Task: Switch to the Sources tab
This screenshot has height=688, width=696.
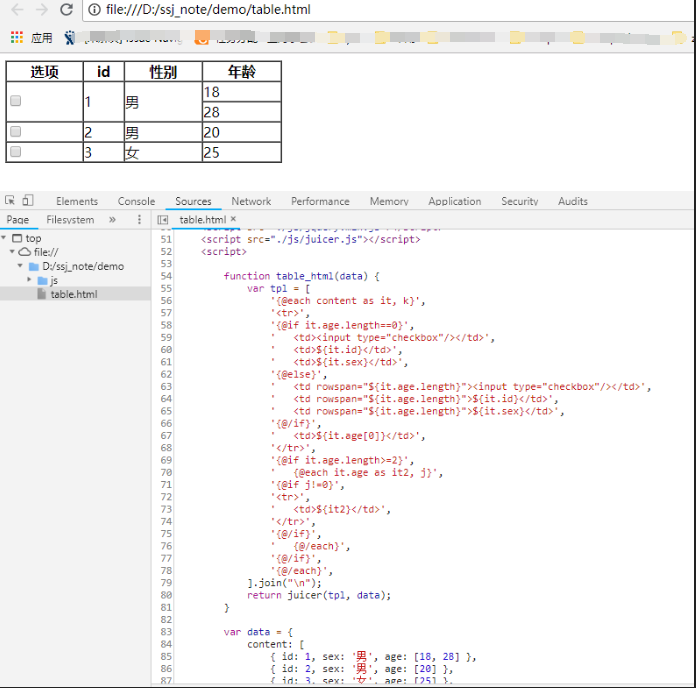Action: point(193,202)
